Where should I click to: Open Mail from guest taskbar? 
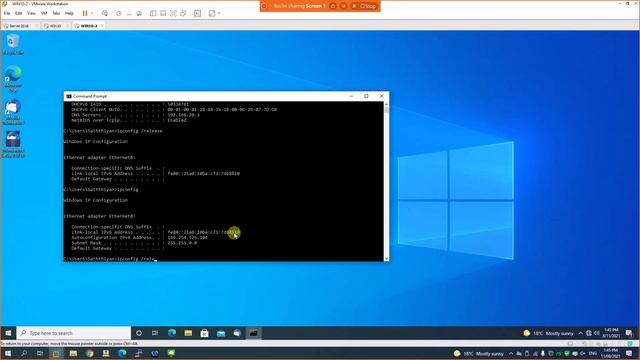[221, 333]
